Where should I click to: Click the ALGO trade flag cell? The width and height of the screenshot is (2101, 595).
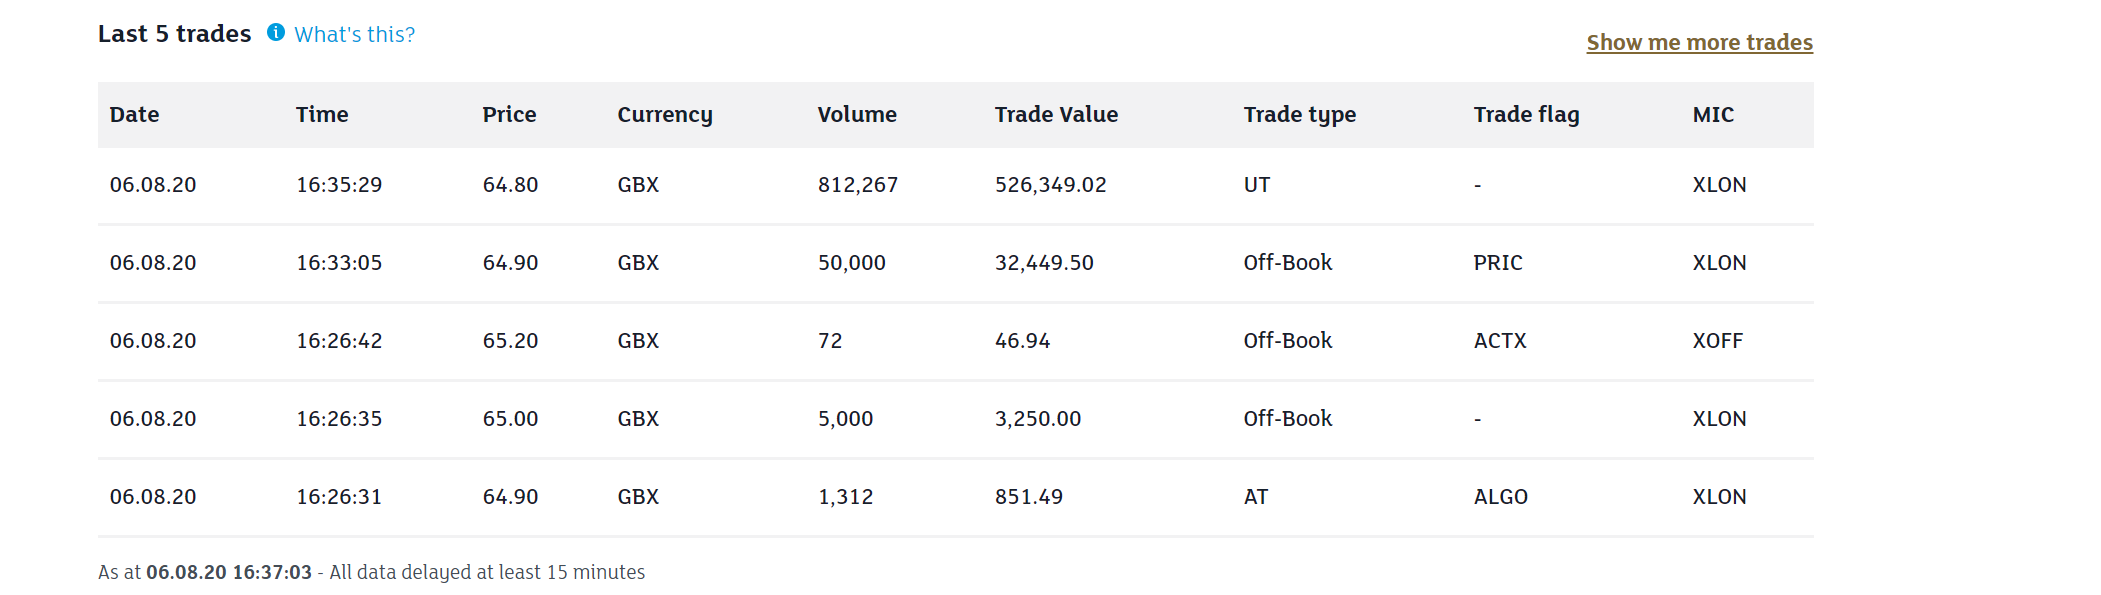tap(1500, 497)
